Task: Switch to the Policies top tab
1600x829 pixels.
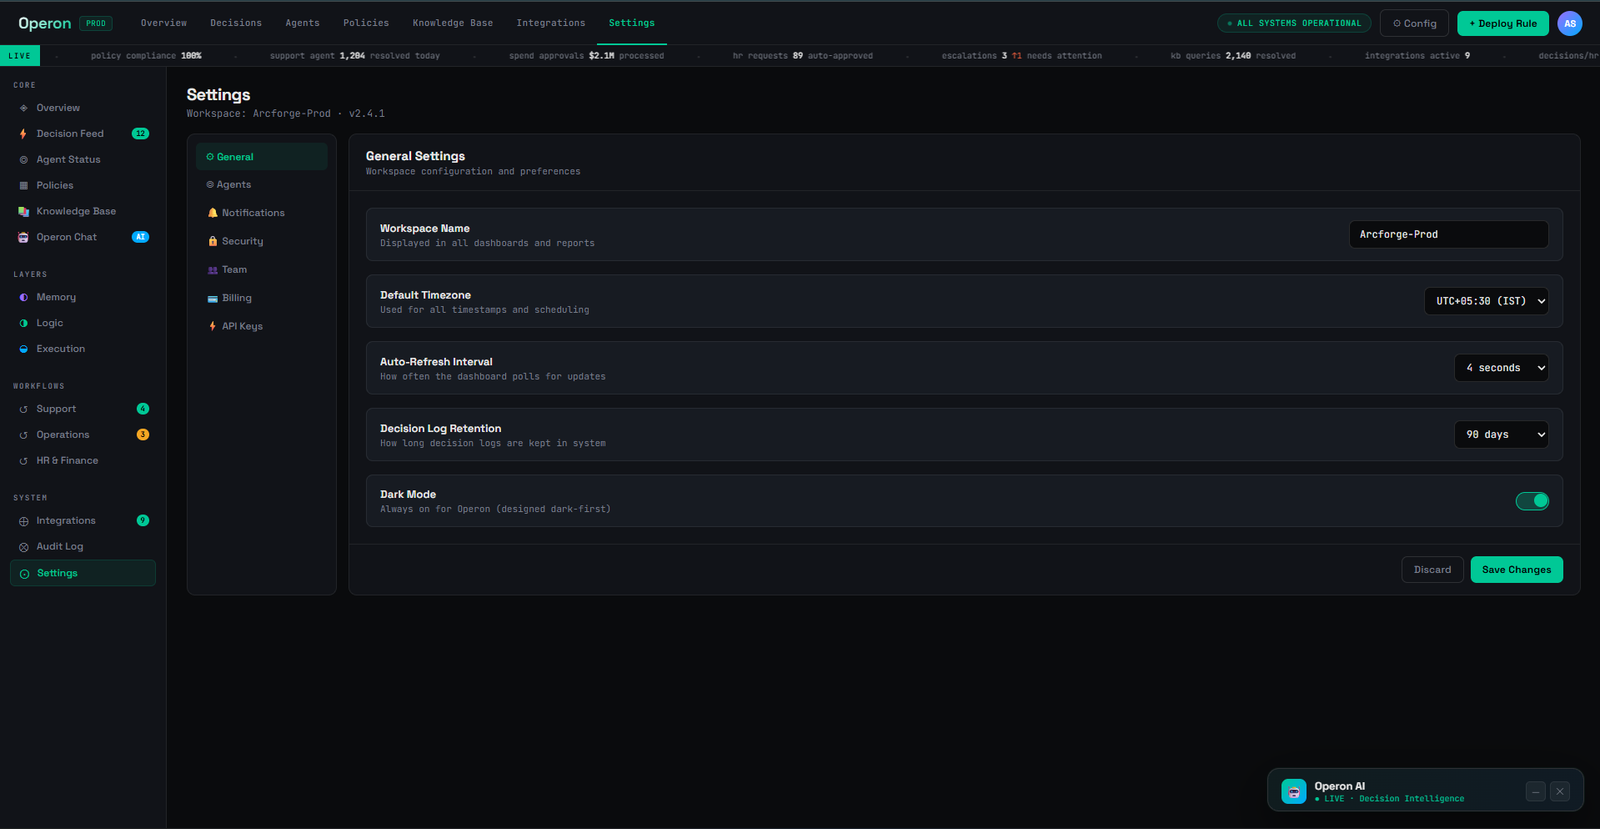Action: (366, 23)
